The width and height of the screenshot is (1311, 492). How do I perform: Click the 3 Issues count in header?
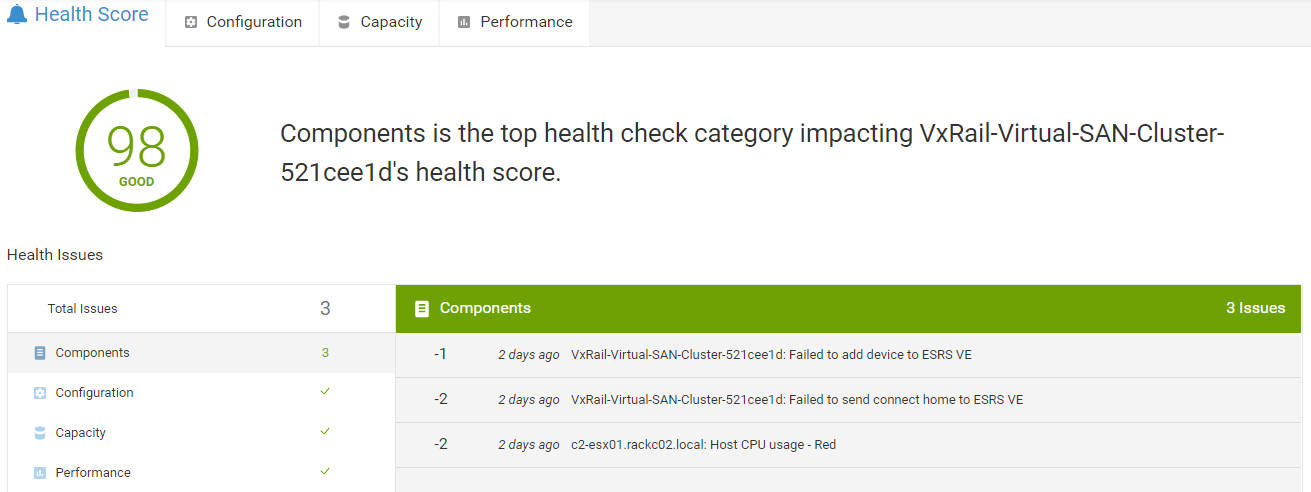(x=1255, y=308)
